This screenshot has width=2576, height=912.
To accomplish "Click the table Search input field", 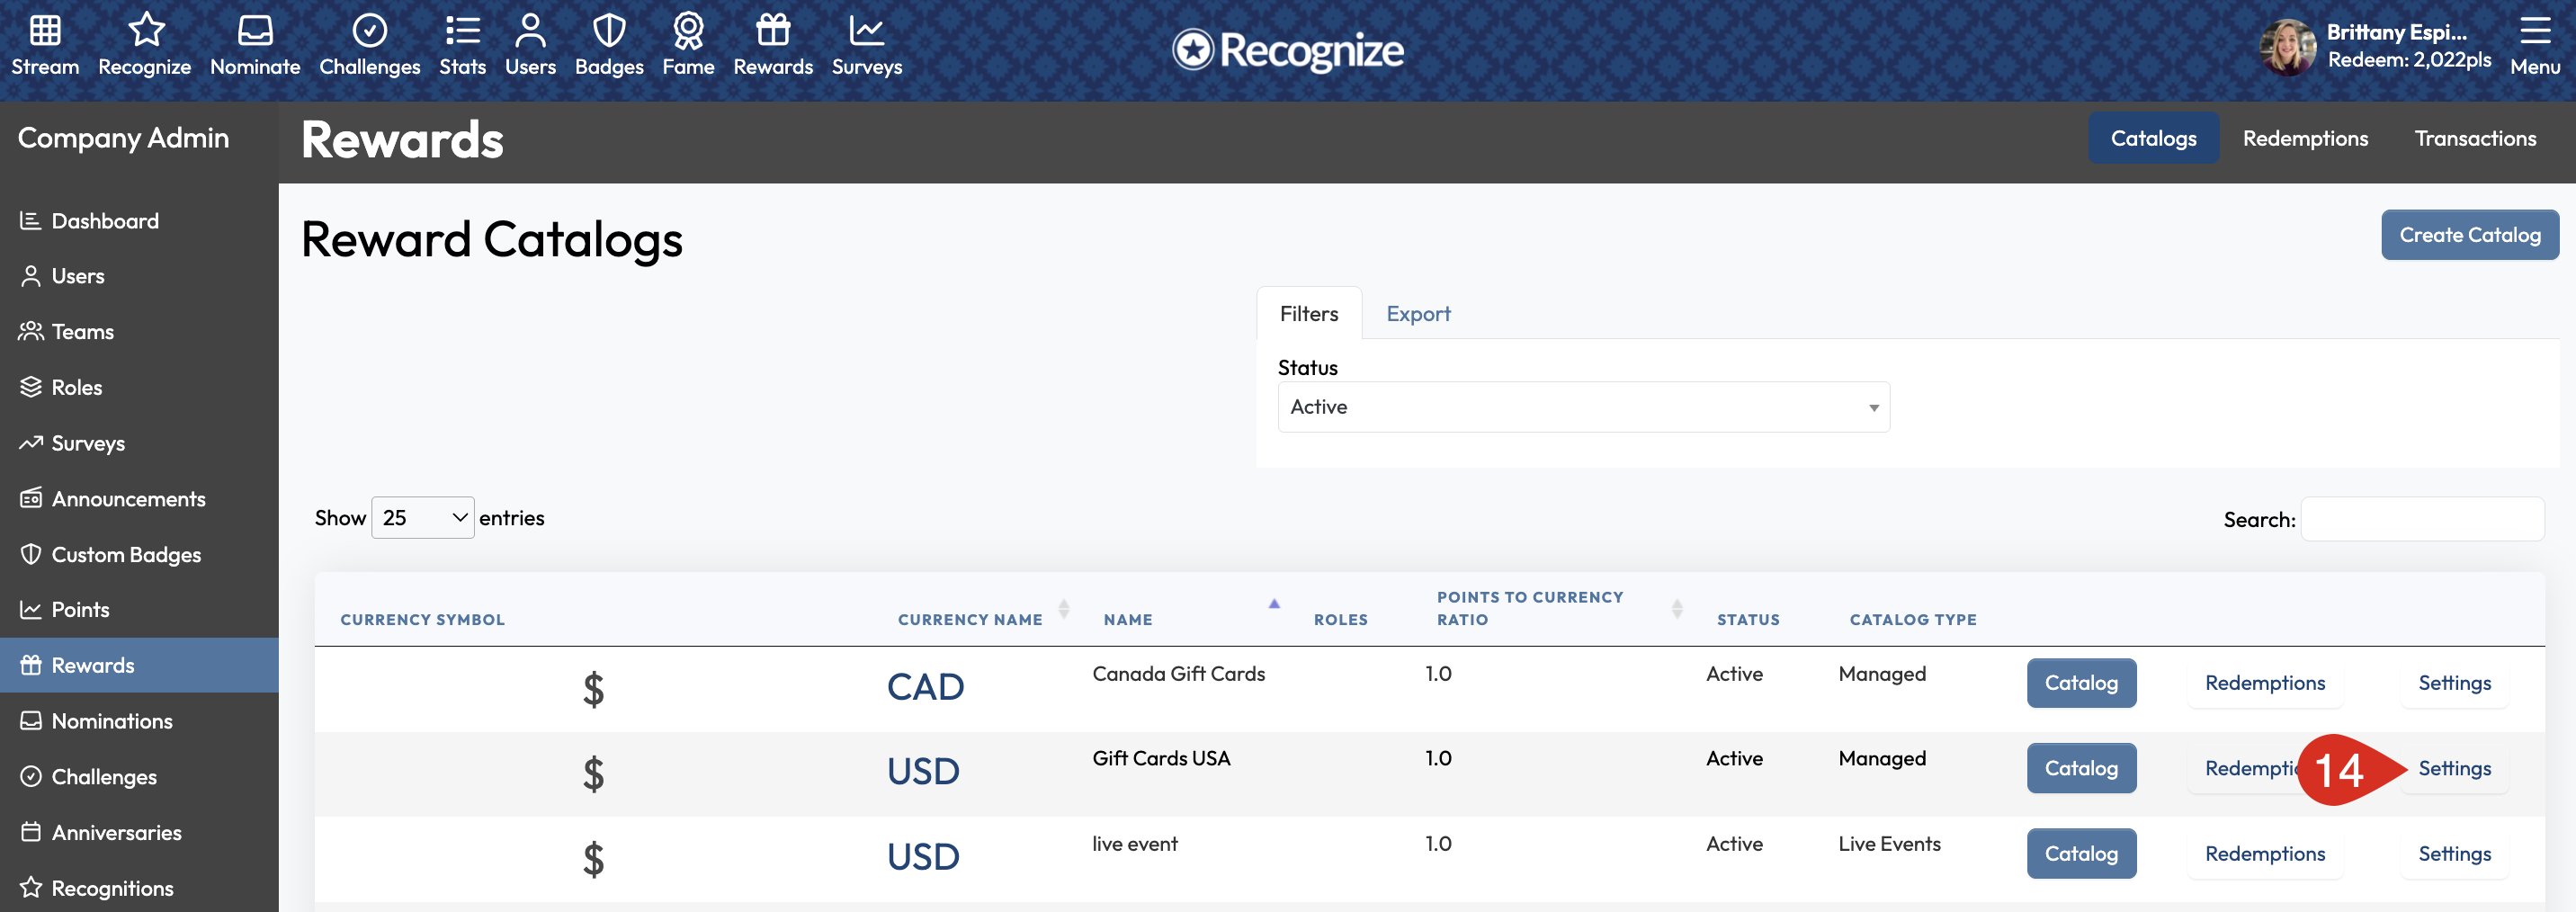I will 2422,519.
